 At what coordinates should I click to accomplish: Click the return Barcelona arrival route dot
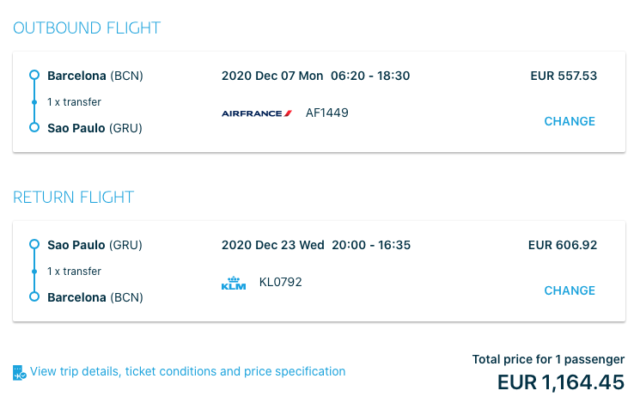coord(34,296)
